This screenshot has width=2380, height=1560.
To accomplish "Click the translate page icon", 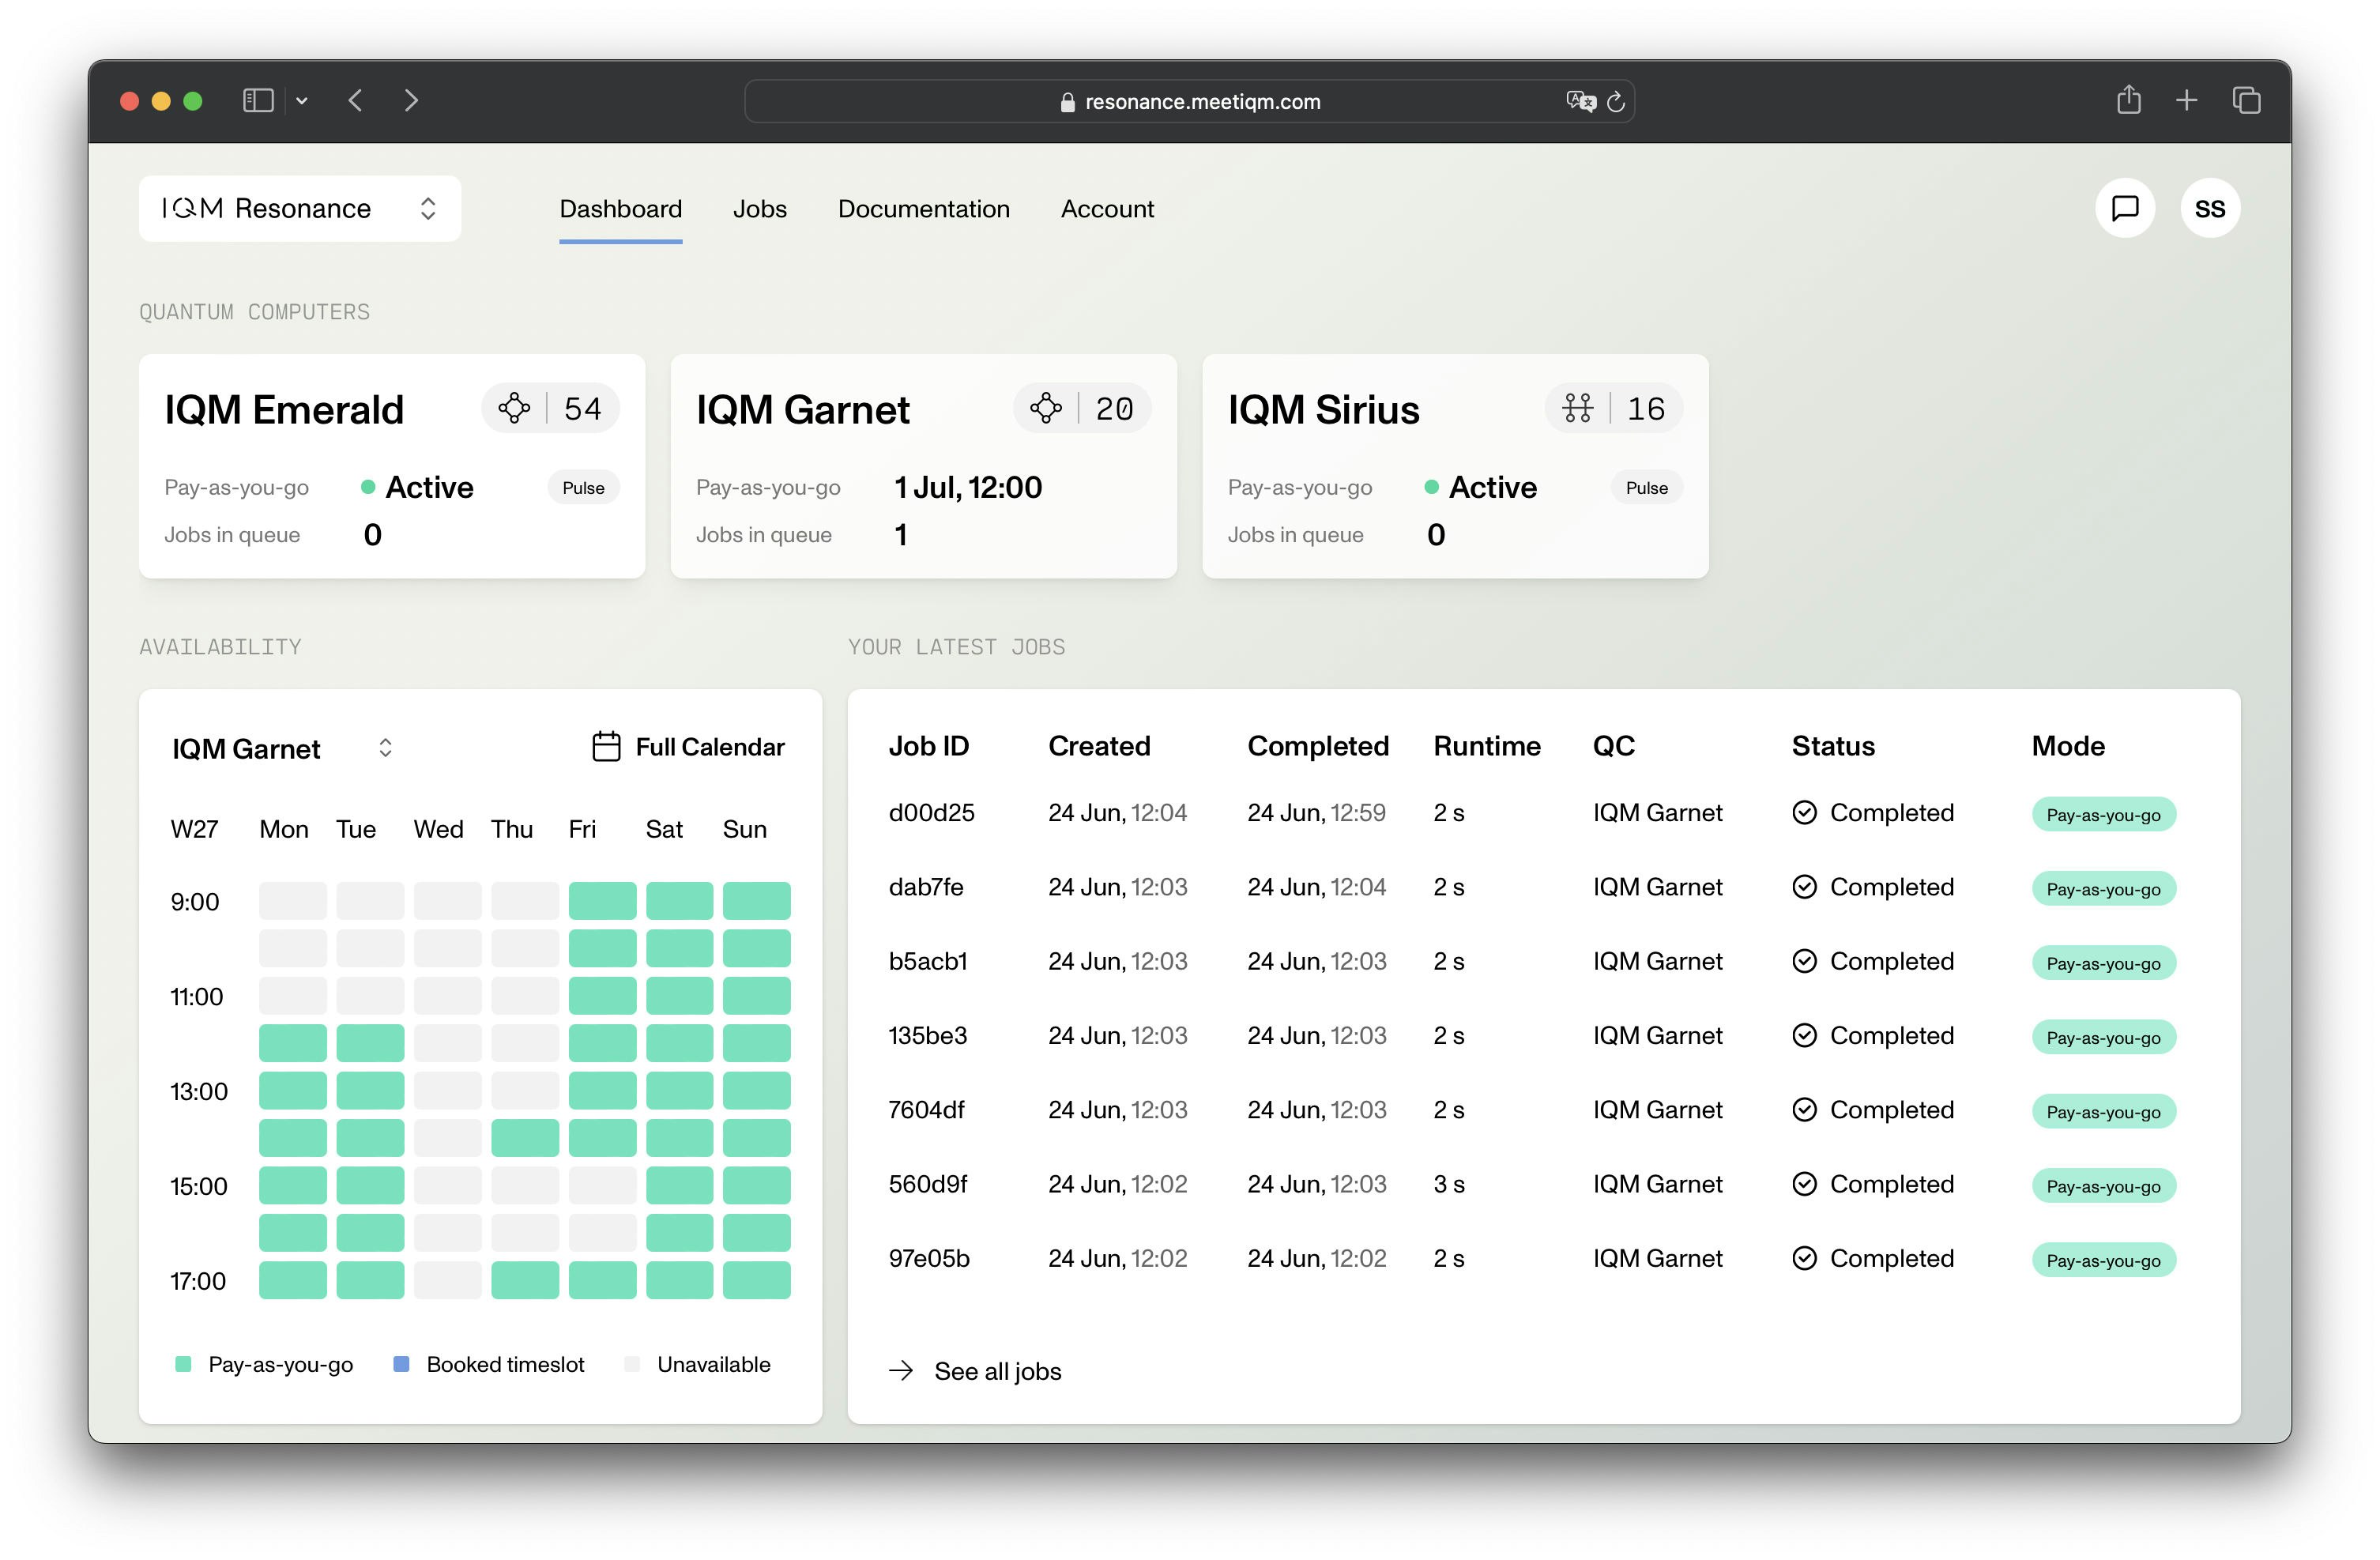I will pyautogui.click(x=1580, y=101).
